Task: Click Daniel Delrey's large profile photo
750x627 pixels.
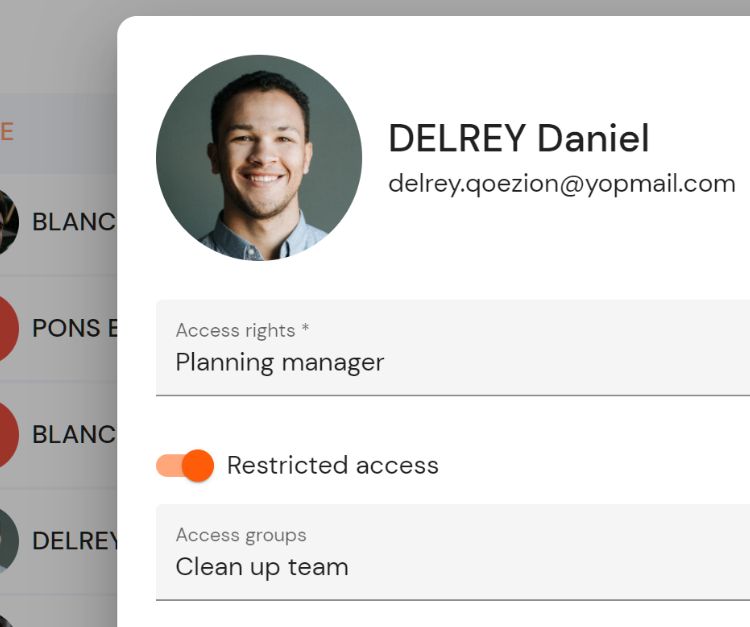Action: (259, 158)
